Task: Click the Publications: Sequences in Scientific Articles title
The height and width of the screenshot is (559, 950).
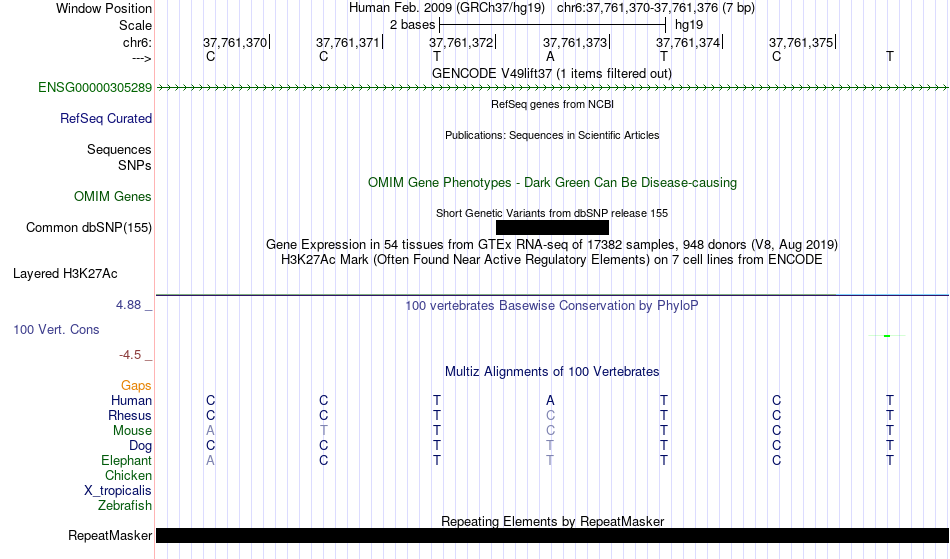Action: click(552, 135)
